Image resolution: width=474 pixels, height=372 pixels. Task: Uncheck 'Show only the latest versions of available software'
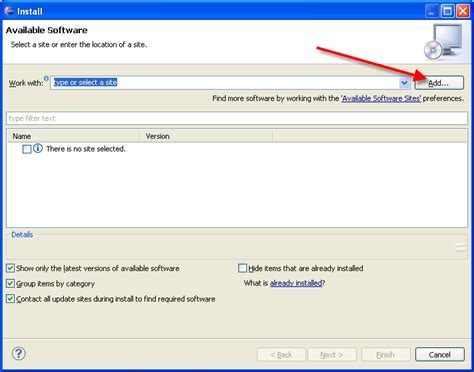[10, 268]
